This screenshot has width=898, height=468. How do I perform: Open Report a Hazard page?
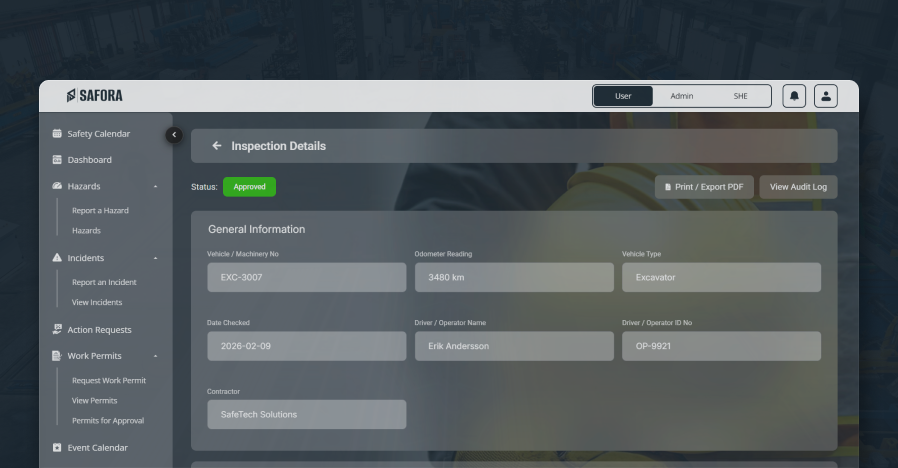100,211
